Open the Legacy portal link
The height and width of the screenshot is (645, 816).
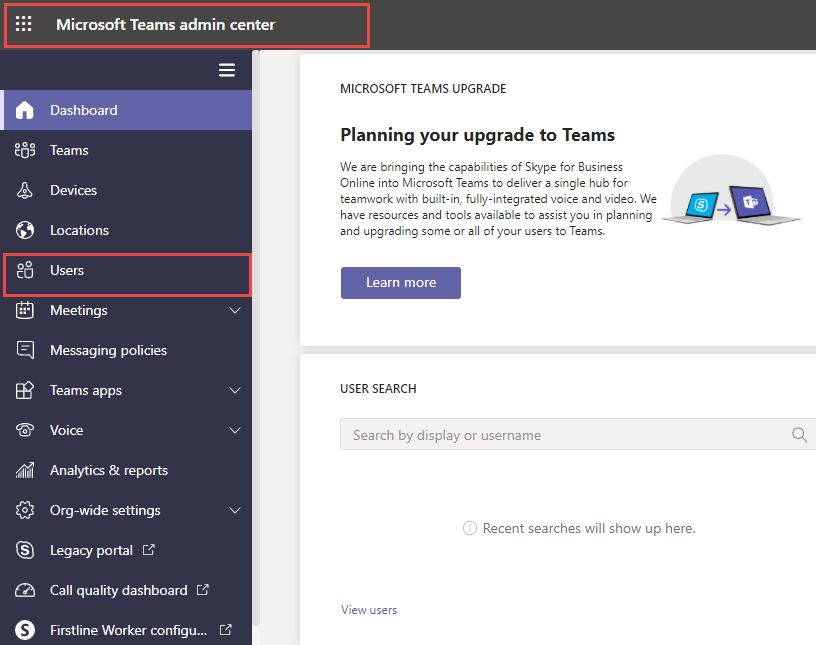[126, 550]
